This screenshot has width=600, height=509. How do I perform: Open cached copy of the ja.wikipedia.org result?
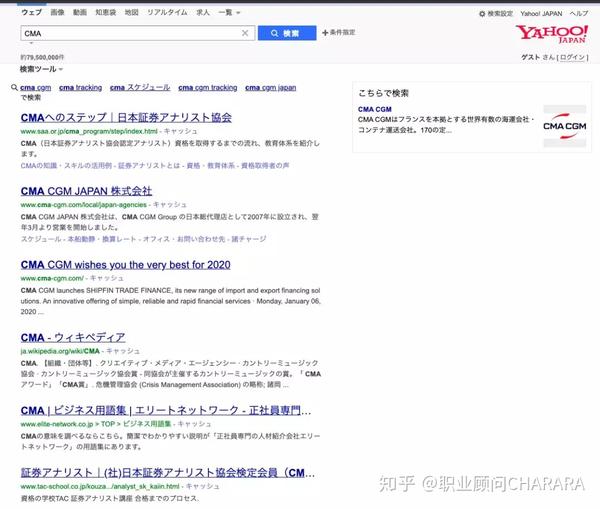[x=123, y=351]
